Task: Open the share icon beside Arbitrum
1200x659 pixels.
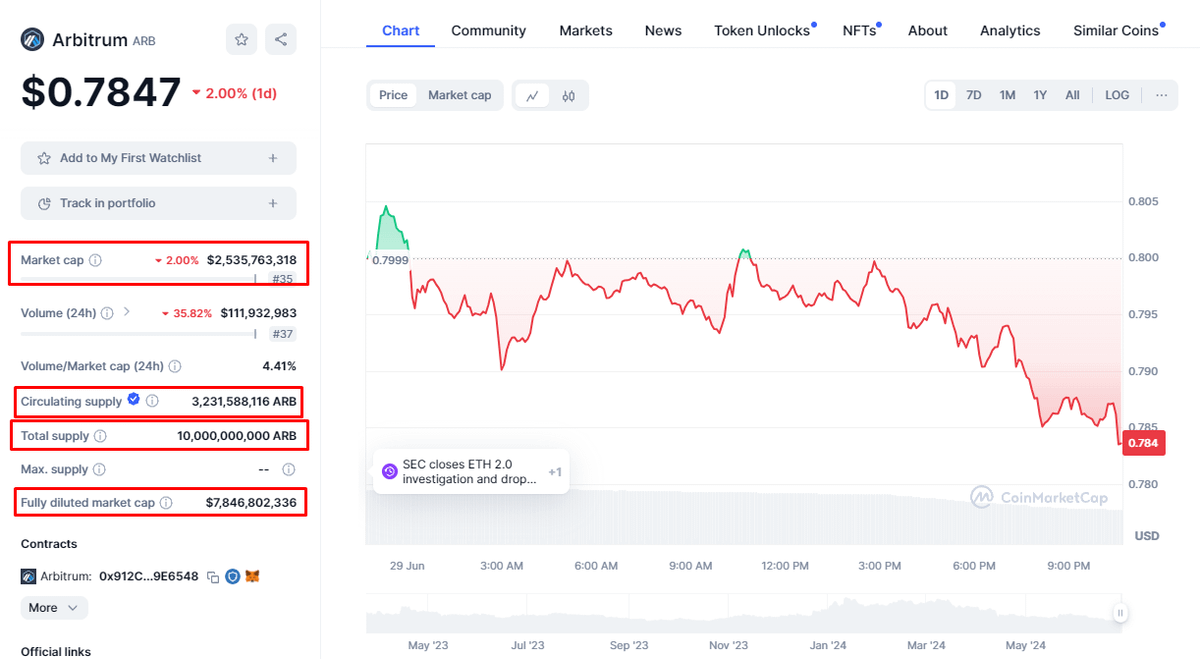Action: [x=280, y=40]
